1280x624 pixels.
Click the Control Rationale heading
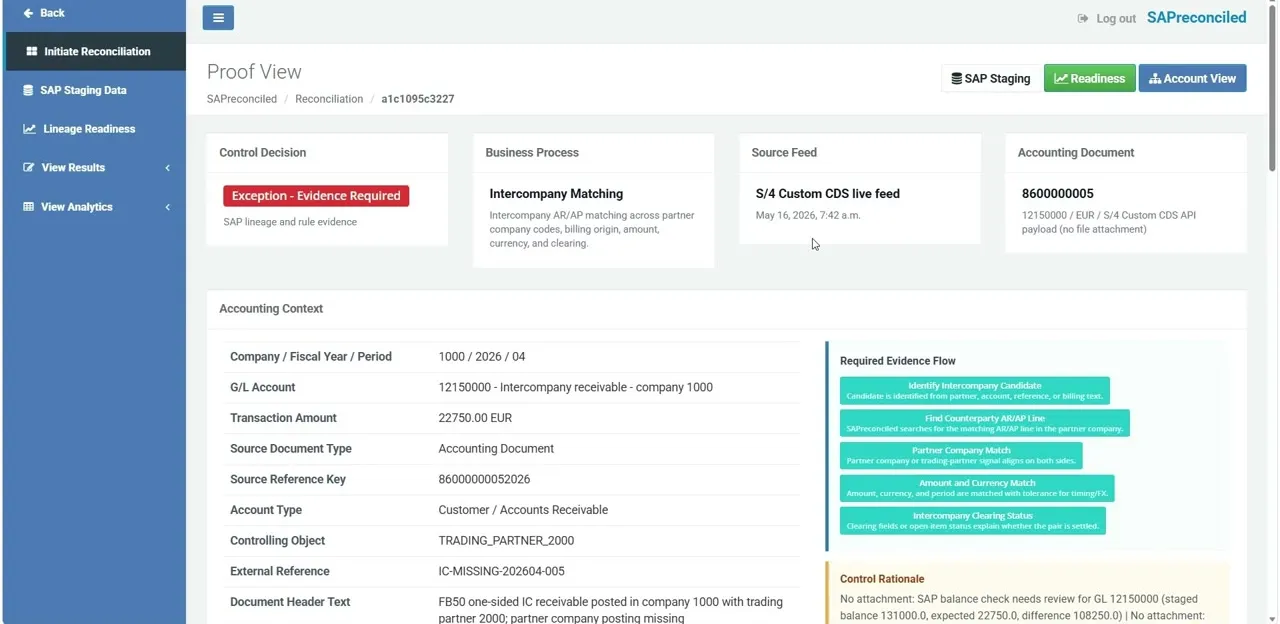(882, 579)
